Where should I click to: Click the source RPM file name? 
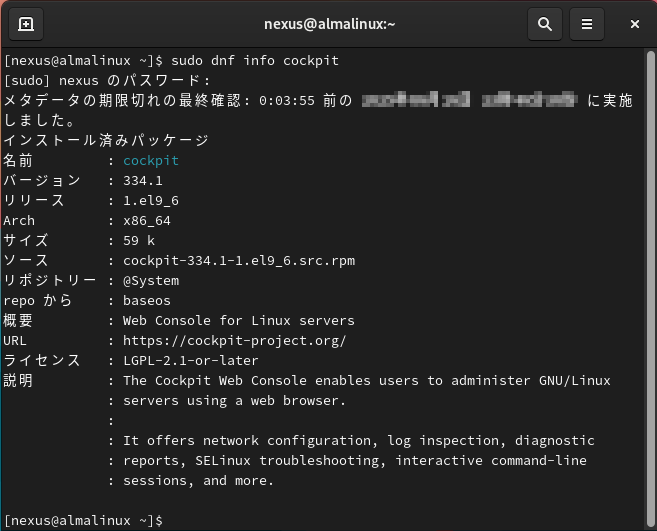coord(238,261)
